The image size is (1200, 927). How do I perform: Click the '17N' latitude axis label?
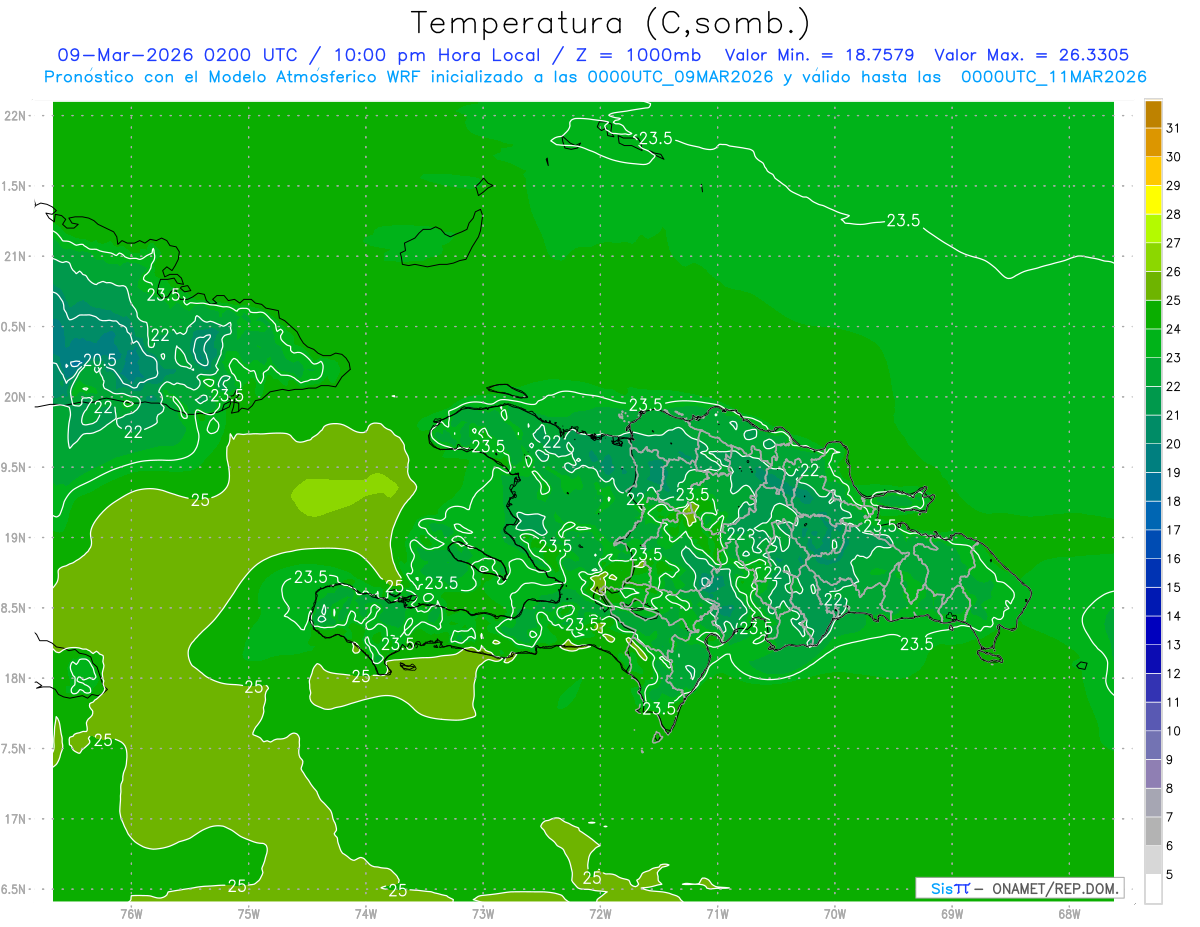[x=15, y=819]
